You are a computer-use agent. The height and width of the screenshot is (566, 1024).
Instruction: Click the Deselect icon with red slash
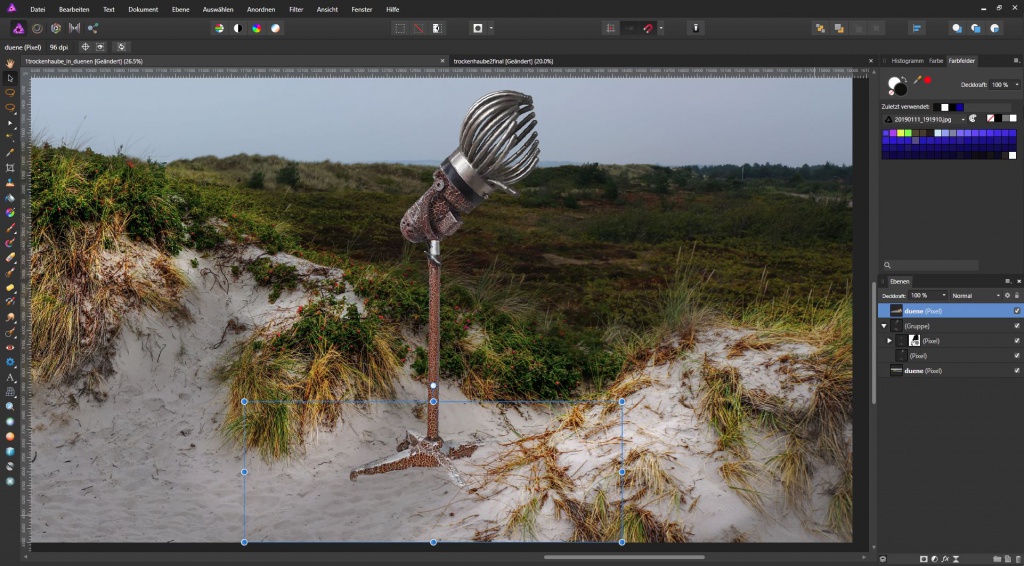click(418, 28)
